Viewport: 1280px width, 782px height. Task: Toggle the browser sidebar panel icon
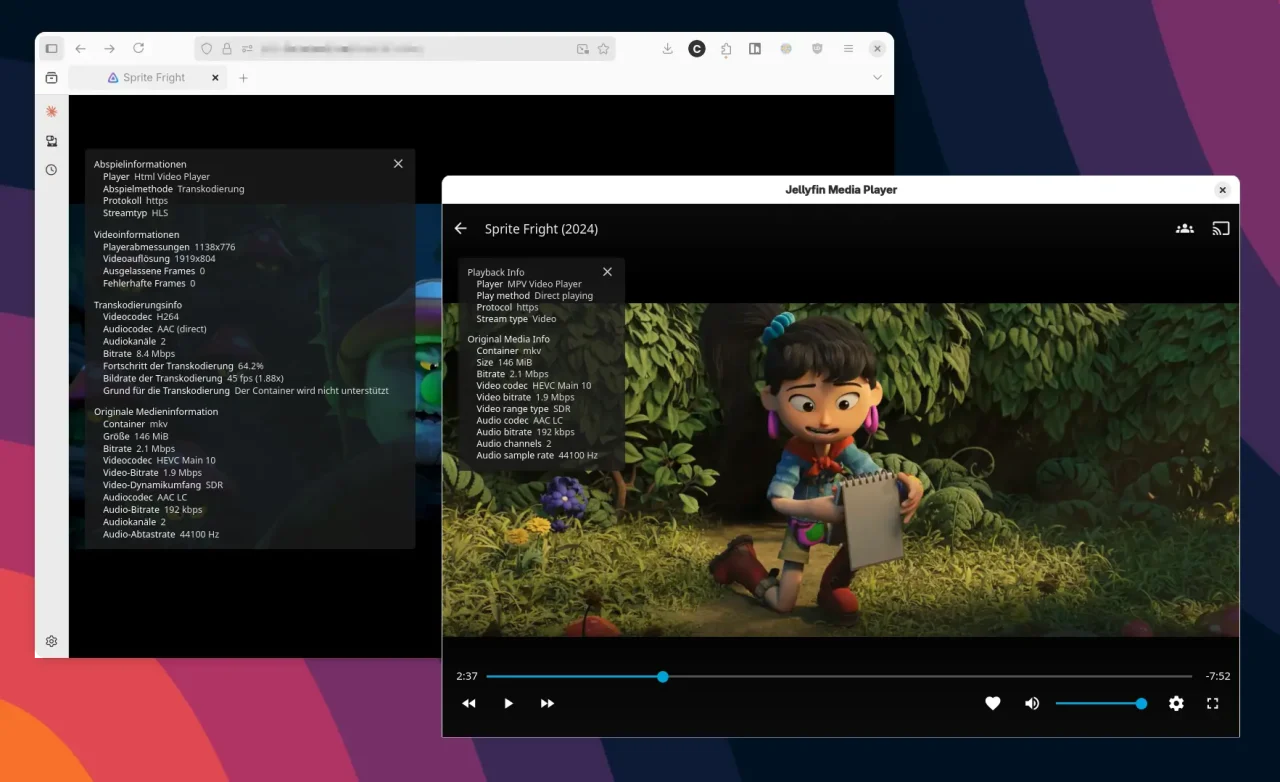pos(755,48)
